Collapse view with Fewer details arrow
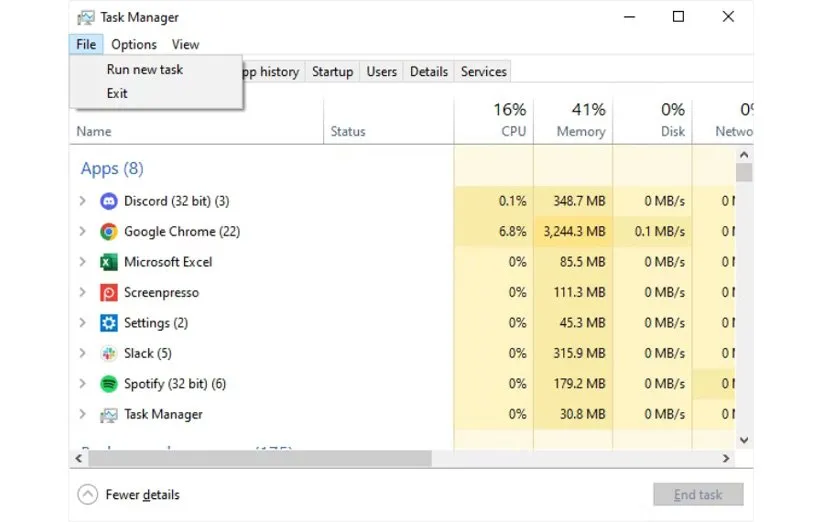The image size is (822, 522). [88, 494]
